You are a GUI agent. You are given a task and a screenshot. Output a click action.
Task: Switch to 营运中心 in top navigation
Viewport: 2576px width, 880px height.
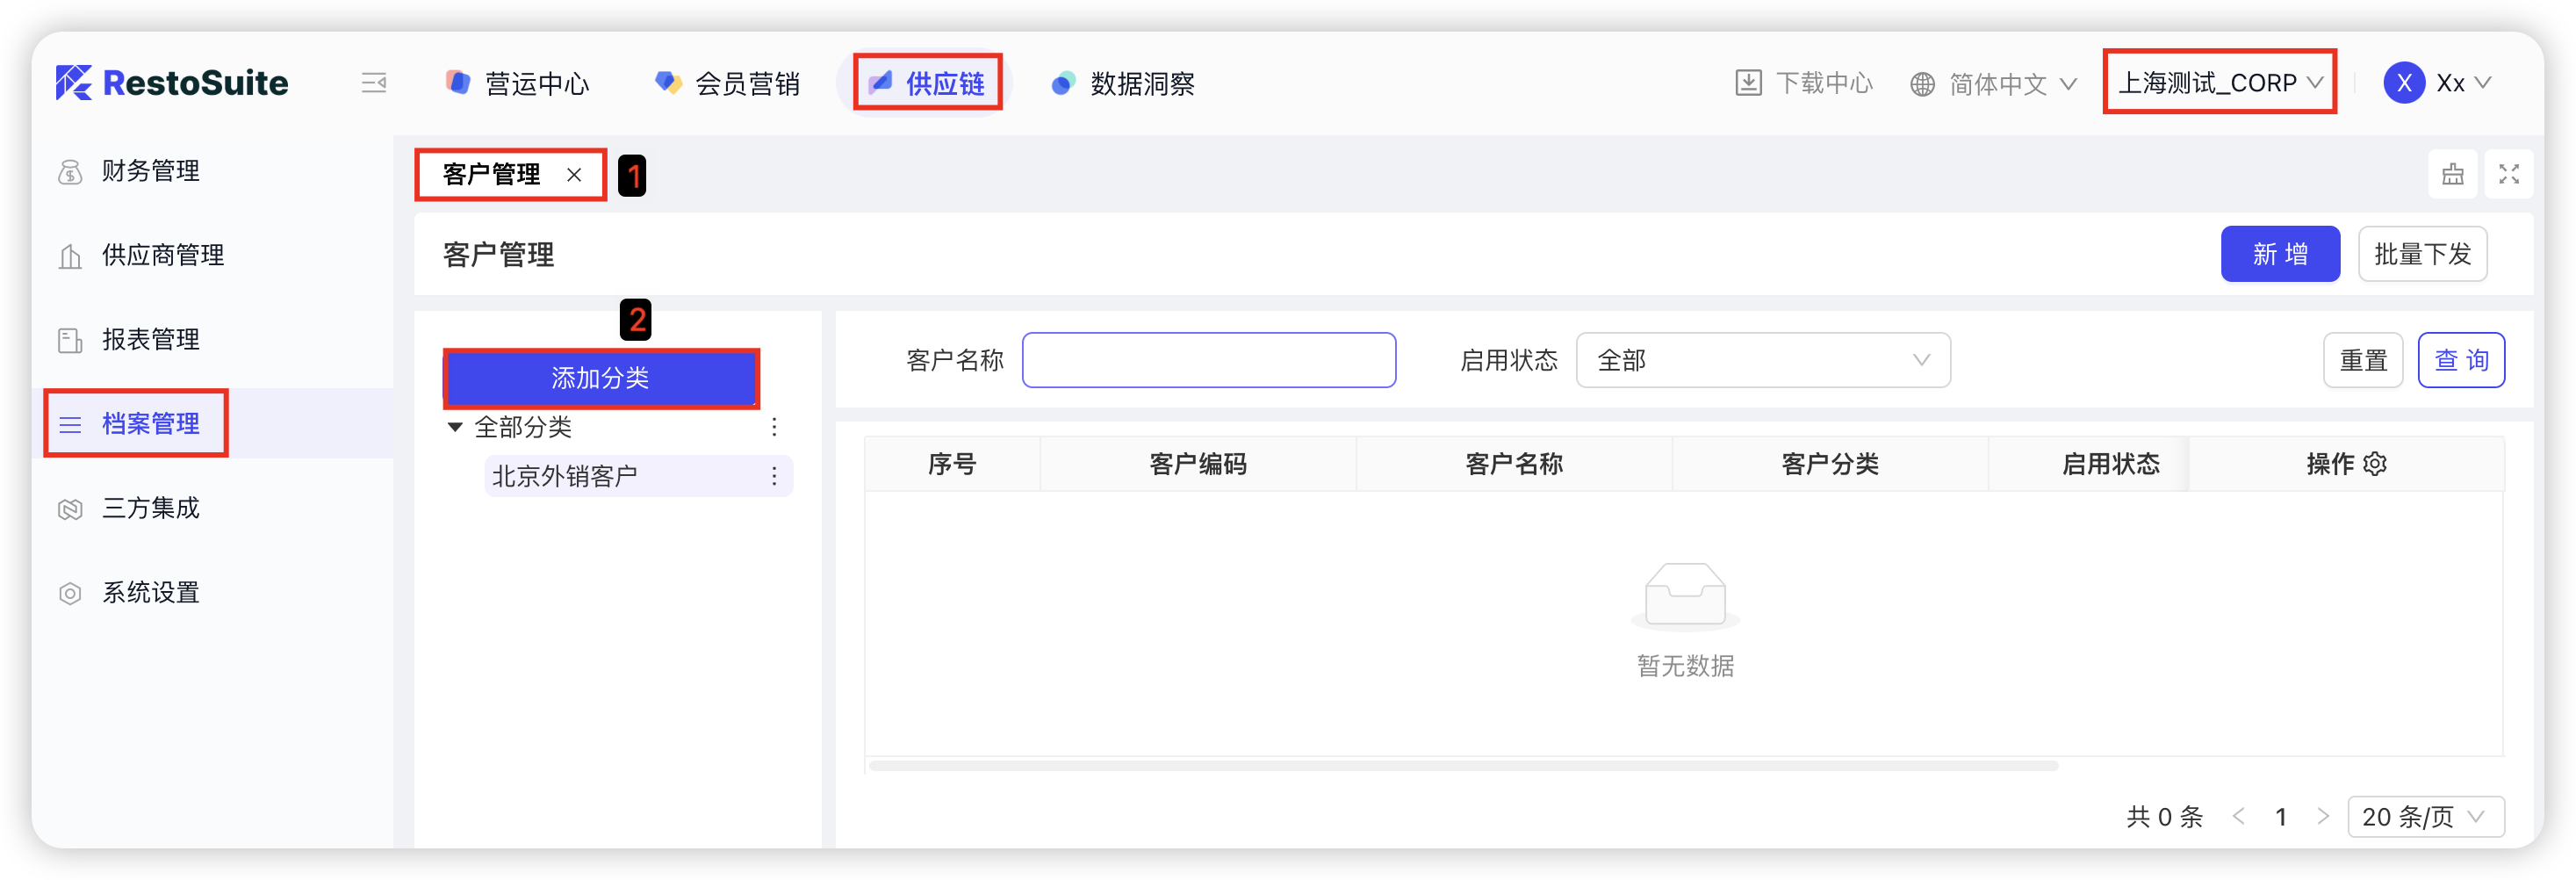[x=518, y=84]
